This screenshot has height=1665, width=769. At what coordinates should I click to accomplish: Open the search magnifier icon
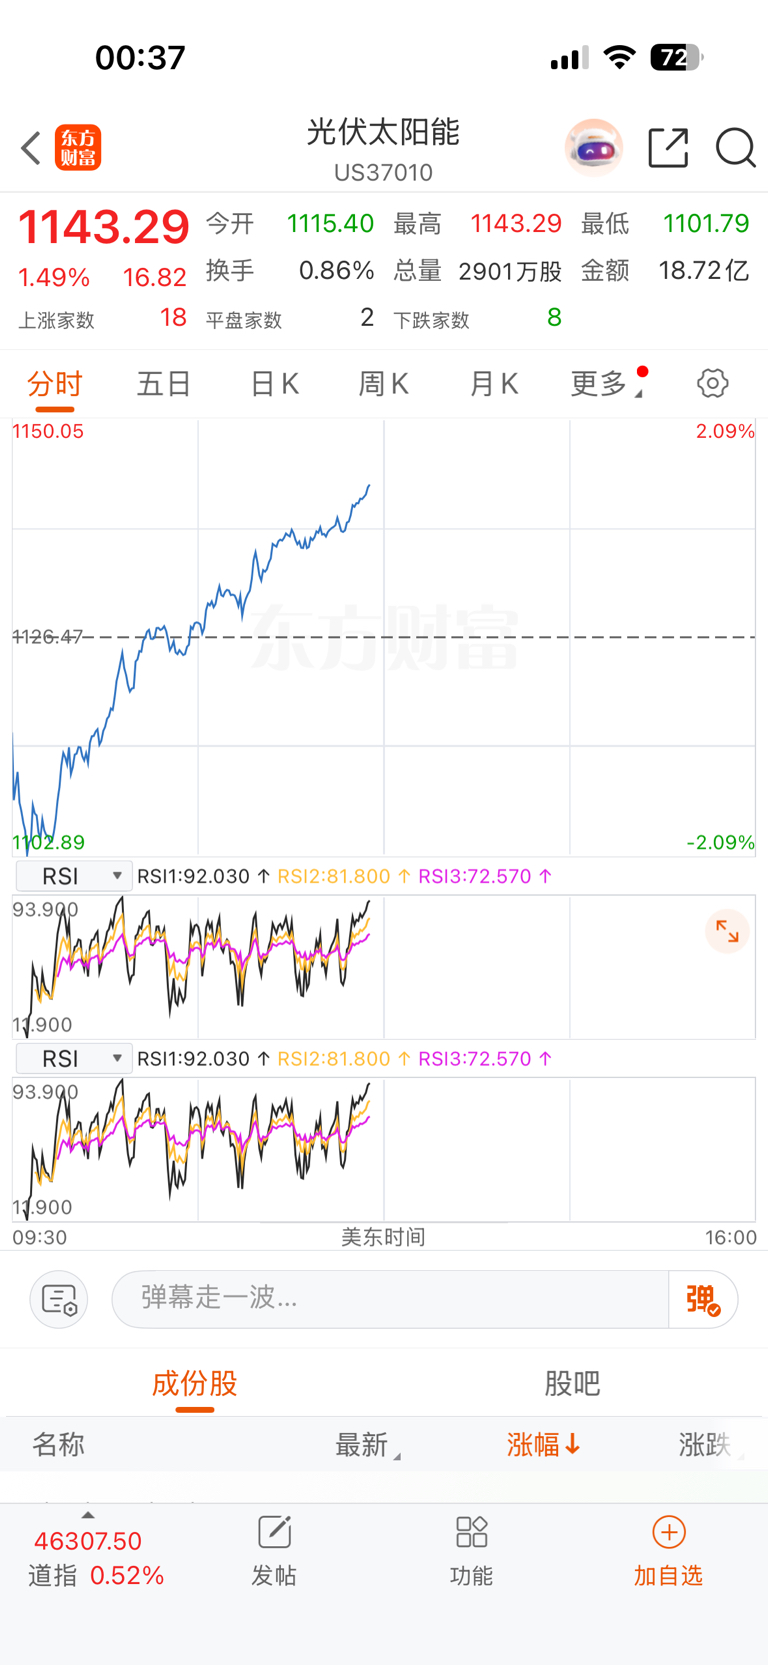coord(735,148)
